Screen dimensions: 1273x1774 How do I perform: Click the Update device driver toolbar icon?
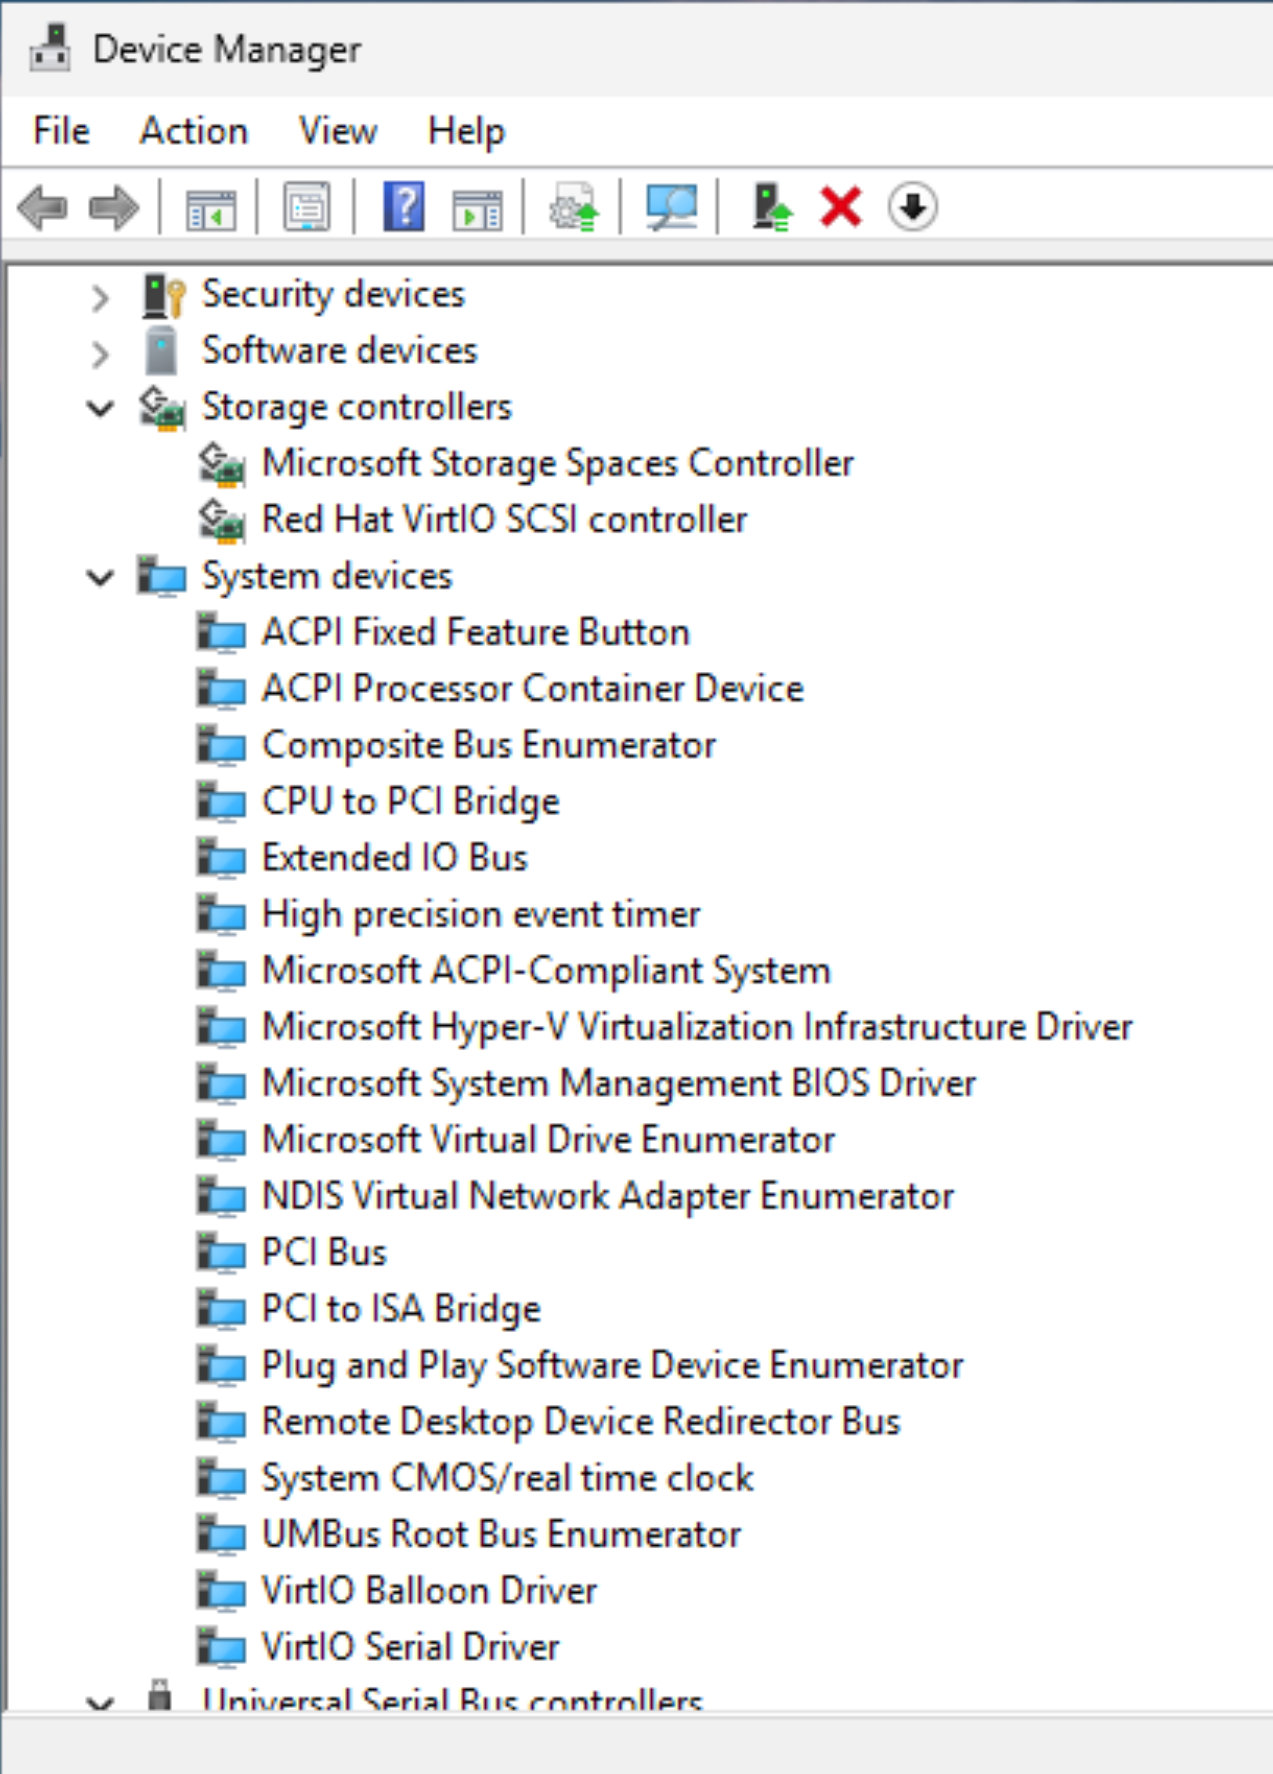[x=574, y=207]
